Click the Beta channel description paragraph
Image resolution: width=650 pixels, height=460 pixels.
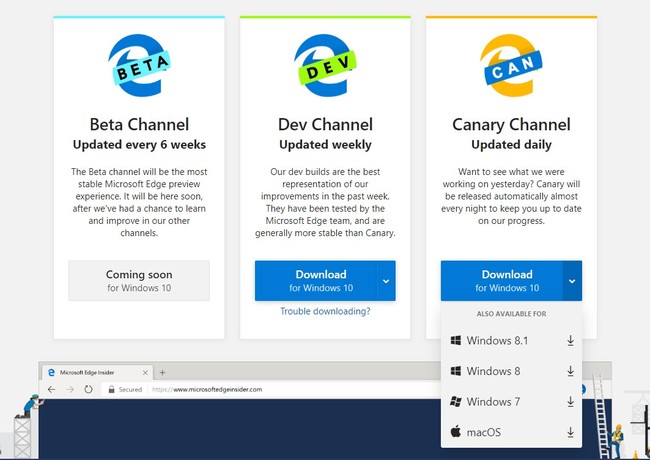click(x=139, y=202)
